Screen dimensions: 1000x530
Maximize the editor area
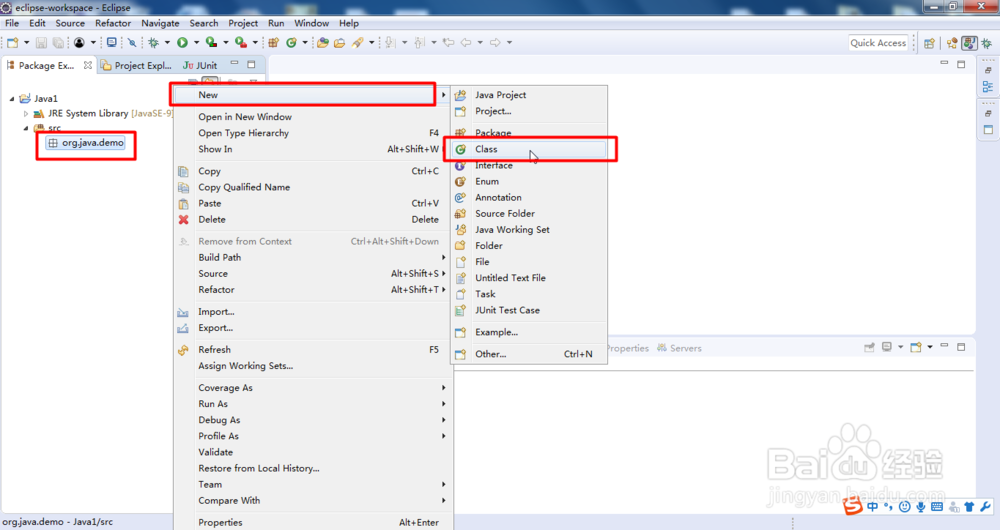pos(961,64)
